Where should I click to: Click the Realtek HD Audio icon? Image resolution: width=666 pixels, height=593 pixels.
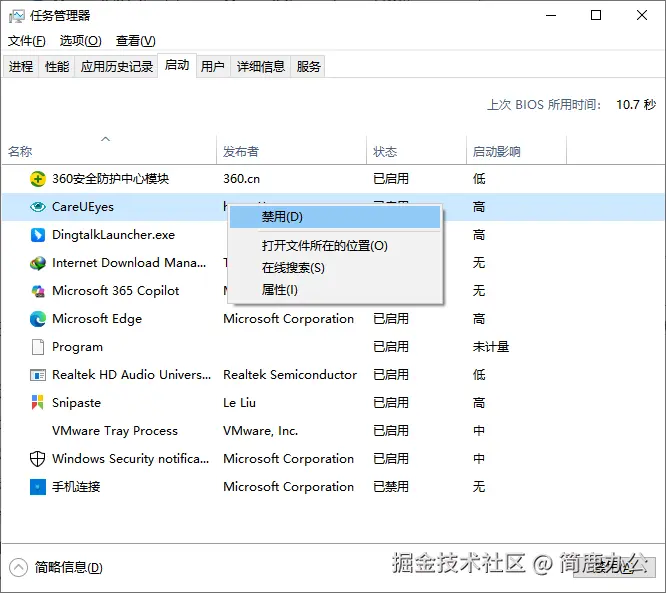pyautogui.click(x=38, y=375)
